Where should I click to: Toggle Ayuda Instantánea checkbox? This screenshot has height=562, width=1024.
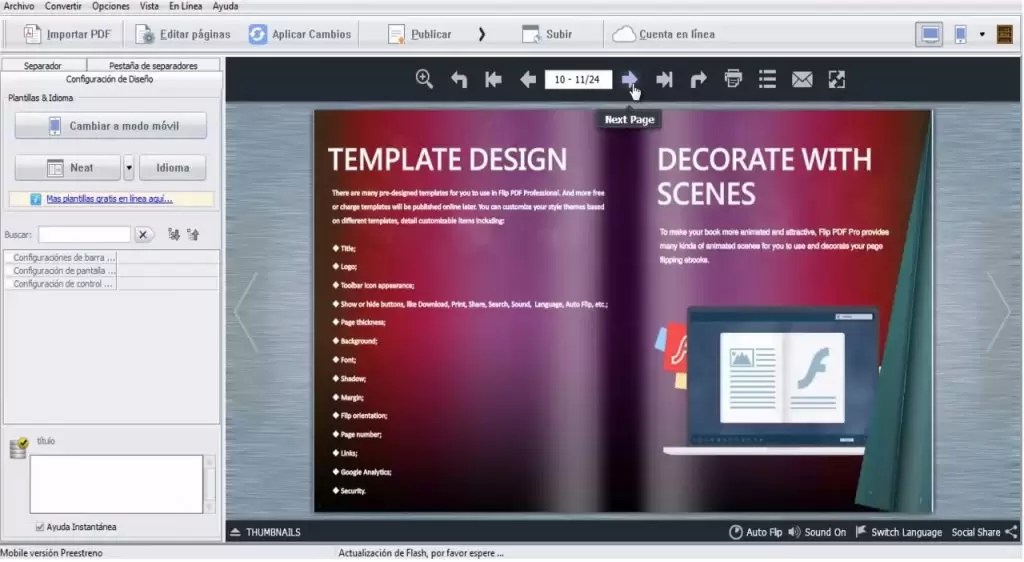[40, 527]
